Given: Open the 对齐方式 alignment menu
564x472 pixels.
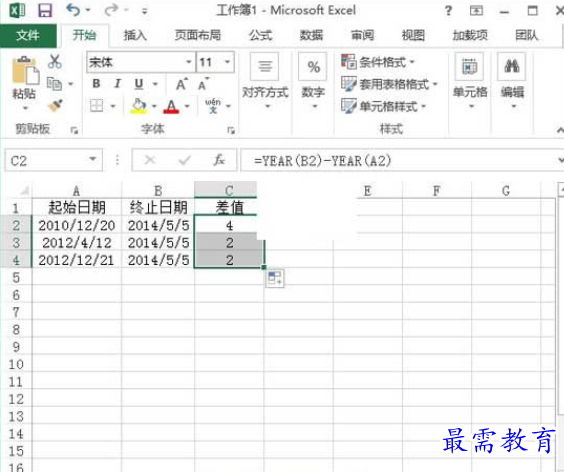Looking at the screenshot, I should pyautogui.click(x=265, y=82).
